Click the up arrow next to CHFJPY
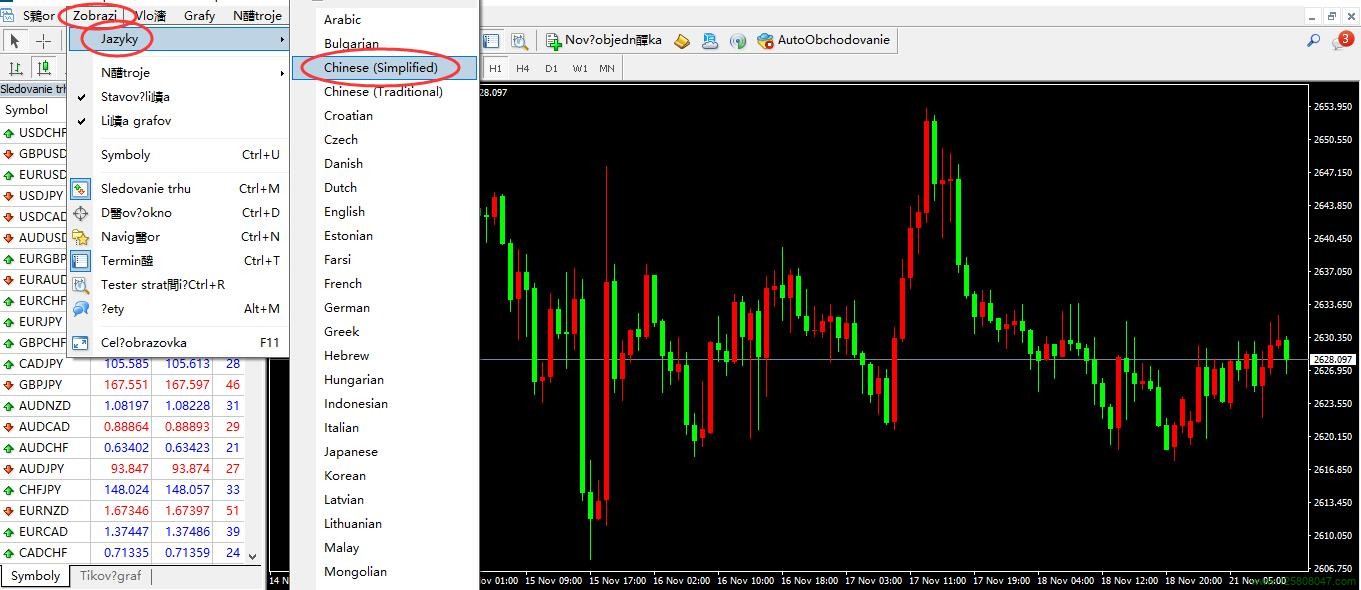This screenshot has width=1361, height=590. coord(8,490)
